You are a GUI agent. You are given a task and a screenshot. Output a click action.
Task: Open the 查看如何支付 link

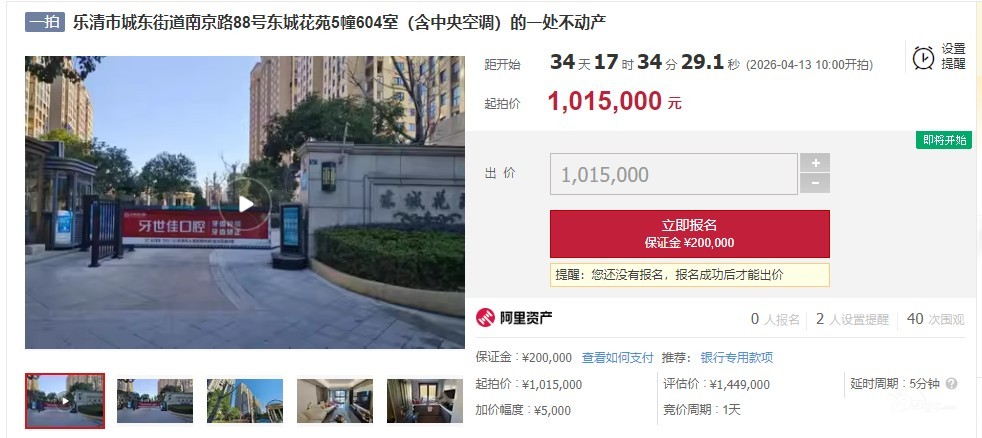pos(618,358)
